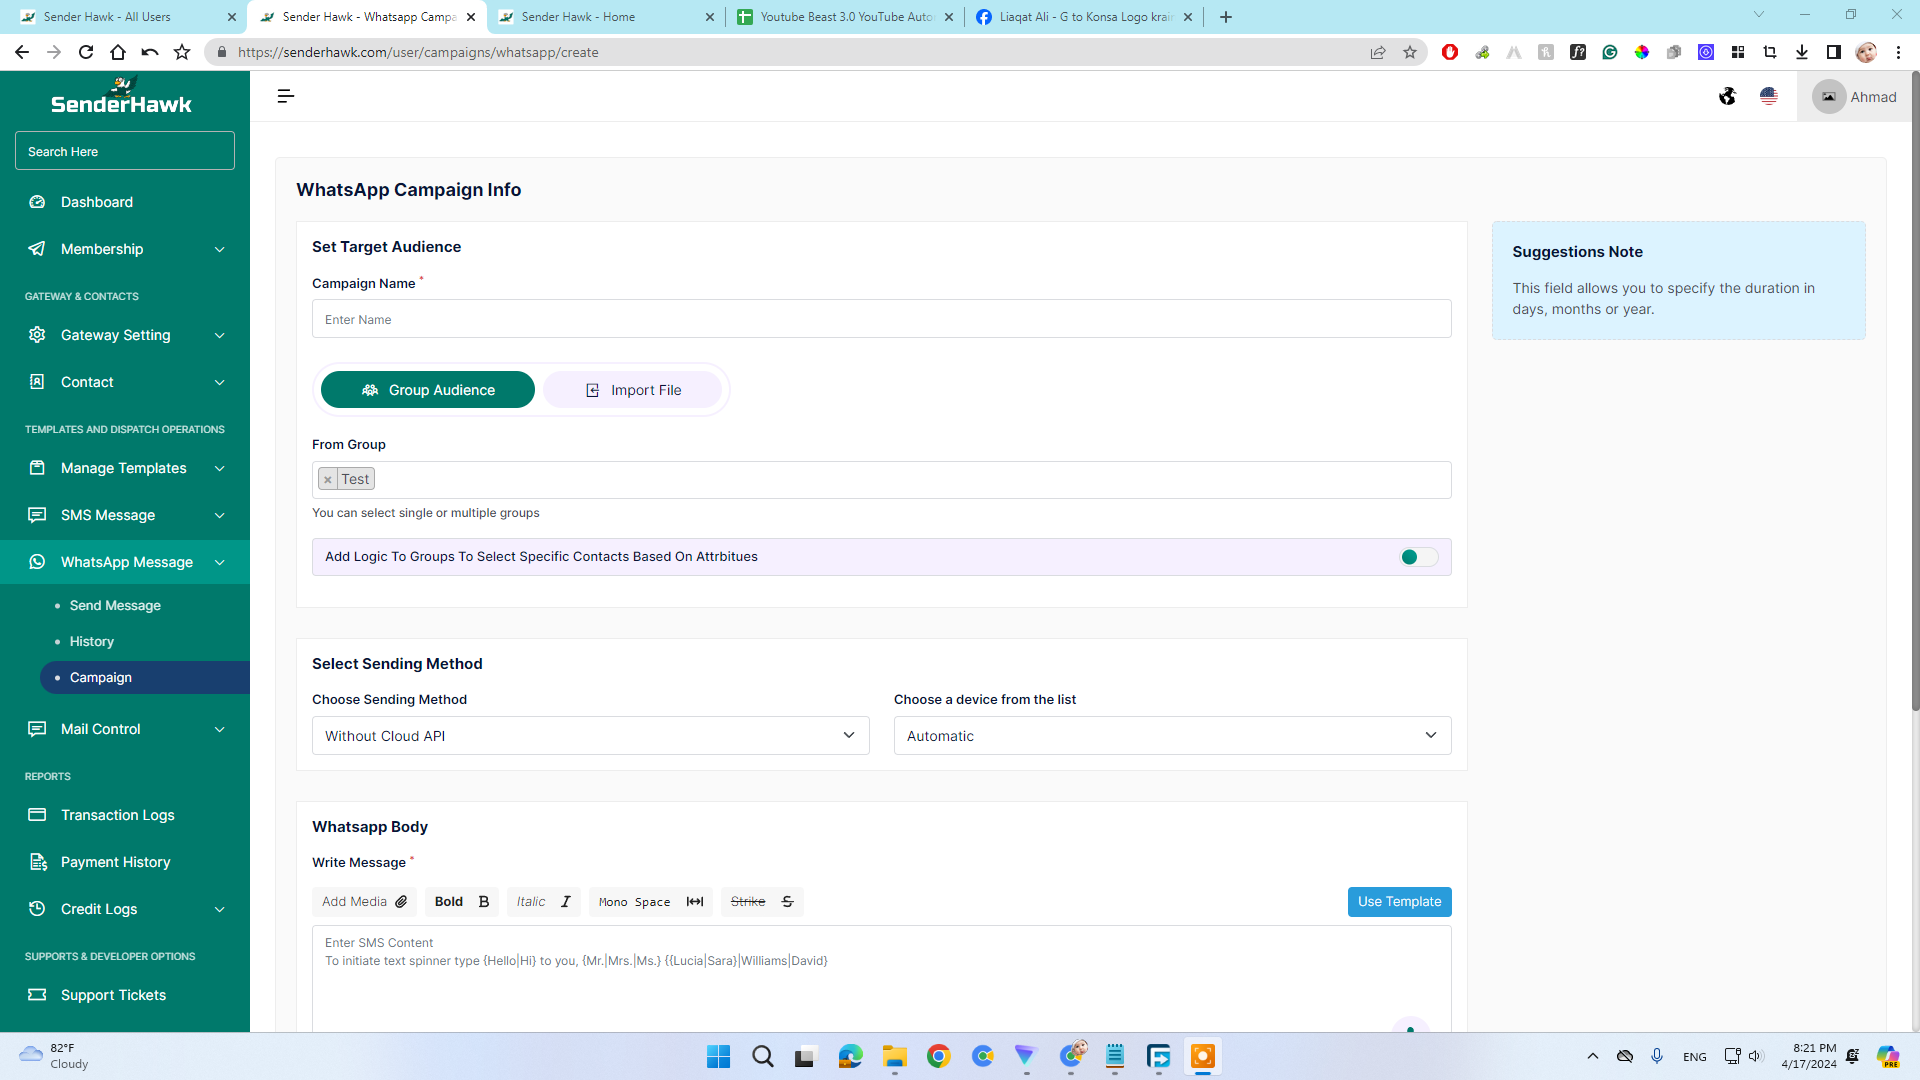Click the strikethrough S icon
Viewport: 1920px width, 1080px height.
(788, 902)
